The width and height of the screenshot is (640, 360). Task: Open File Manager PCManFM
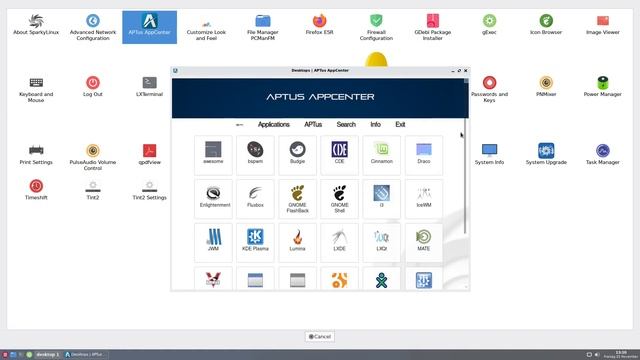tap(263, 27)
